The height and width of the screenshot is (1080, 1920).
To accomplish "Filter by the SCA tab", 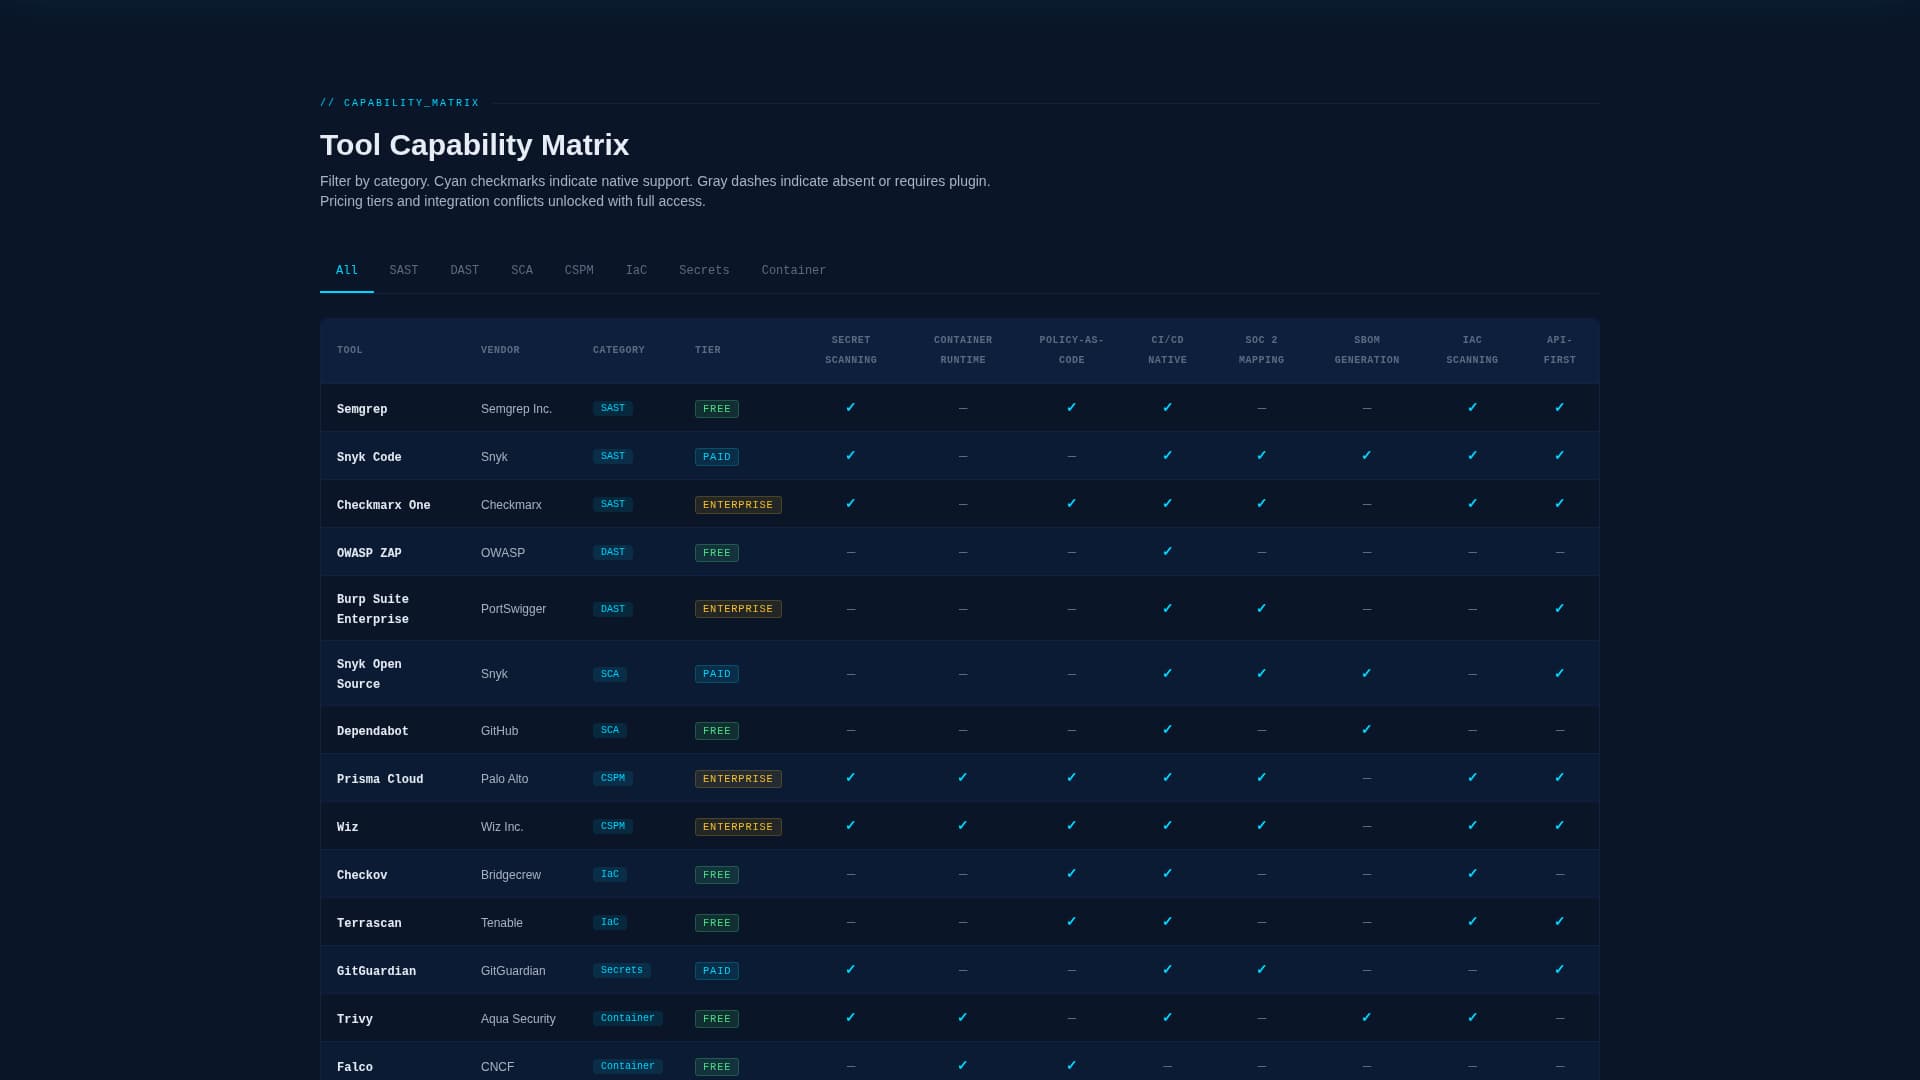I will (x=522, y=270).
